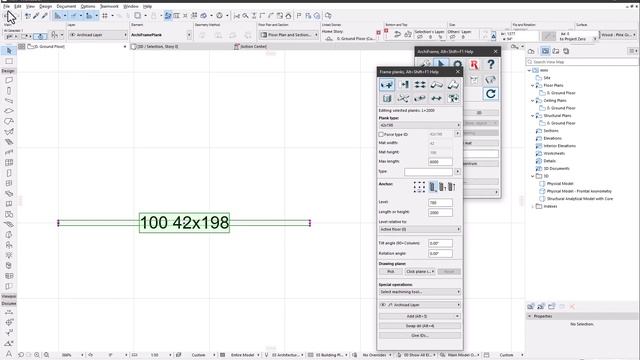Click the Swap dir (Alt+4) button
640x360 pixels.
(x=420, y=326)
